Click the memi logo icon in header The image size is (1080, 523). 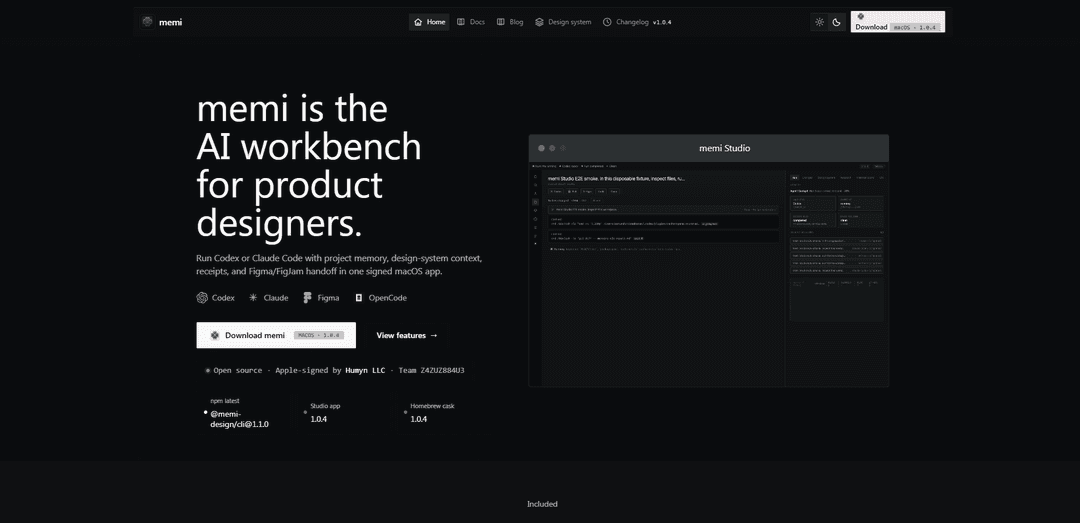(147, 22)
